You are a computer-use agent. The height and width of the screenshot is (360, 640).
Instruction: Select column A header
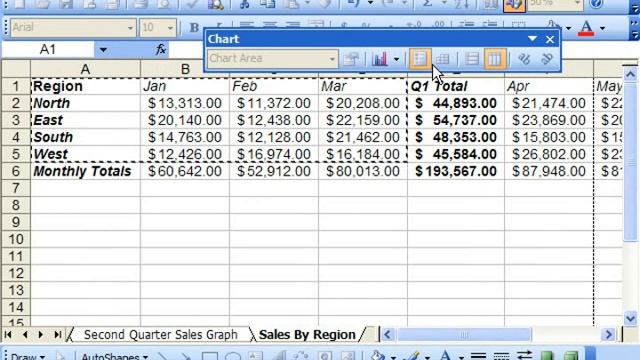85,69
